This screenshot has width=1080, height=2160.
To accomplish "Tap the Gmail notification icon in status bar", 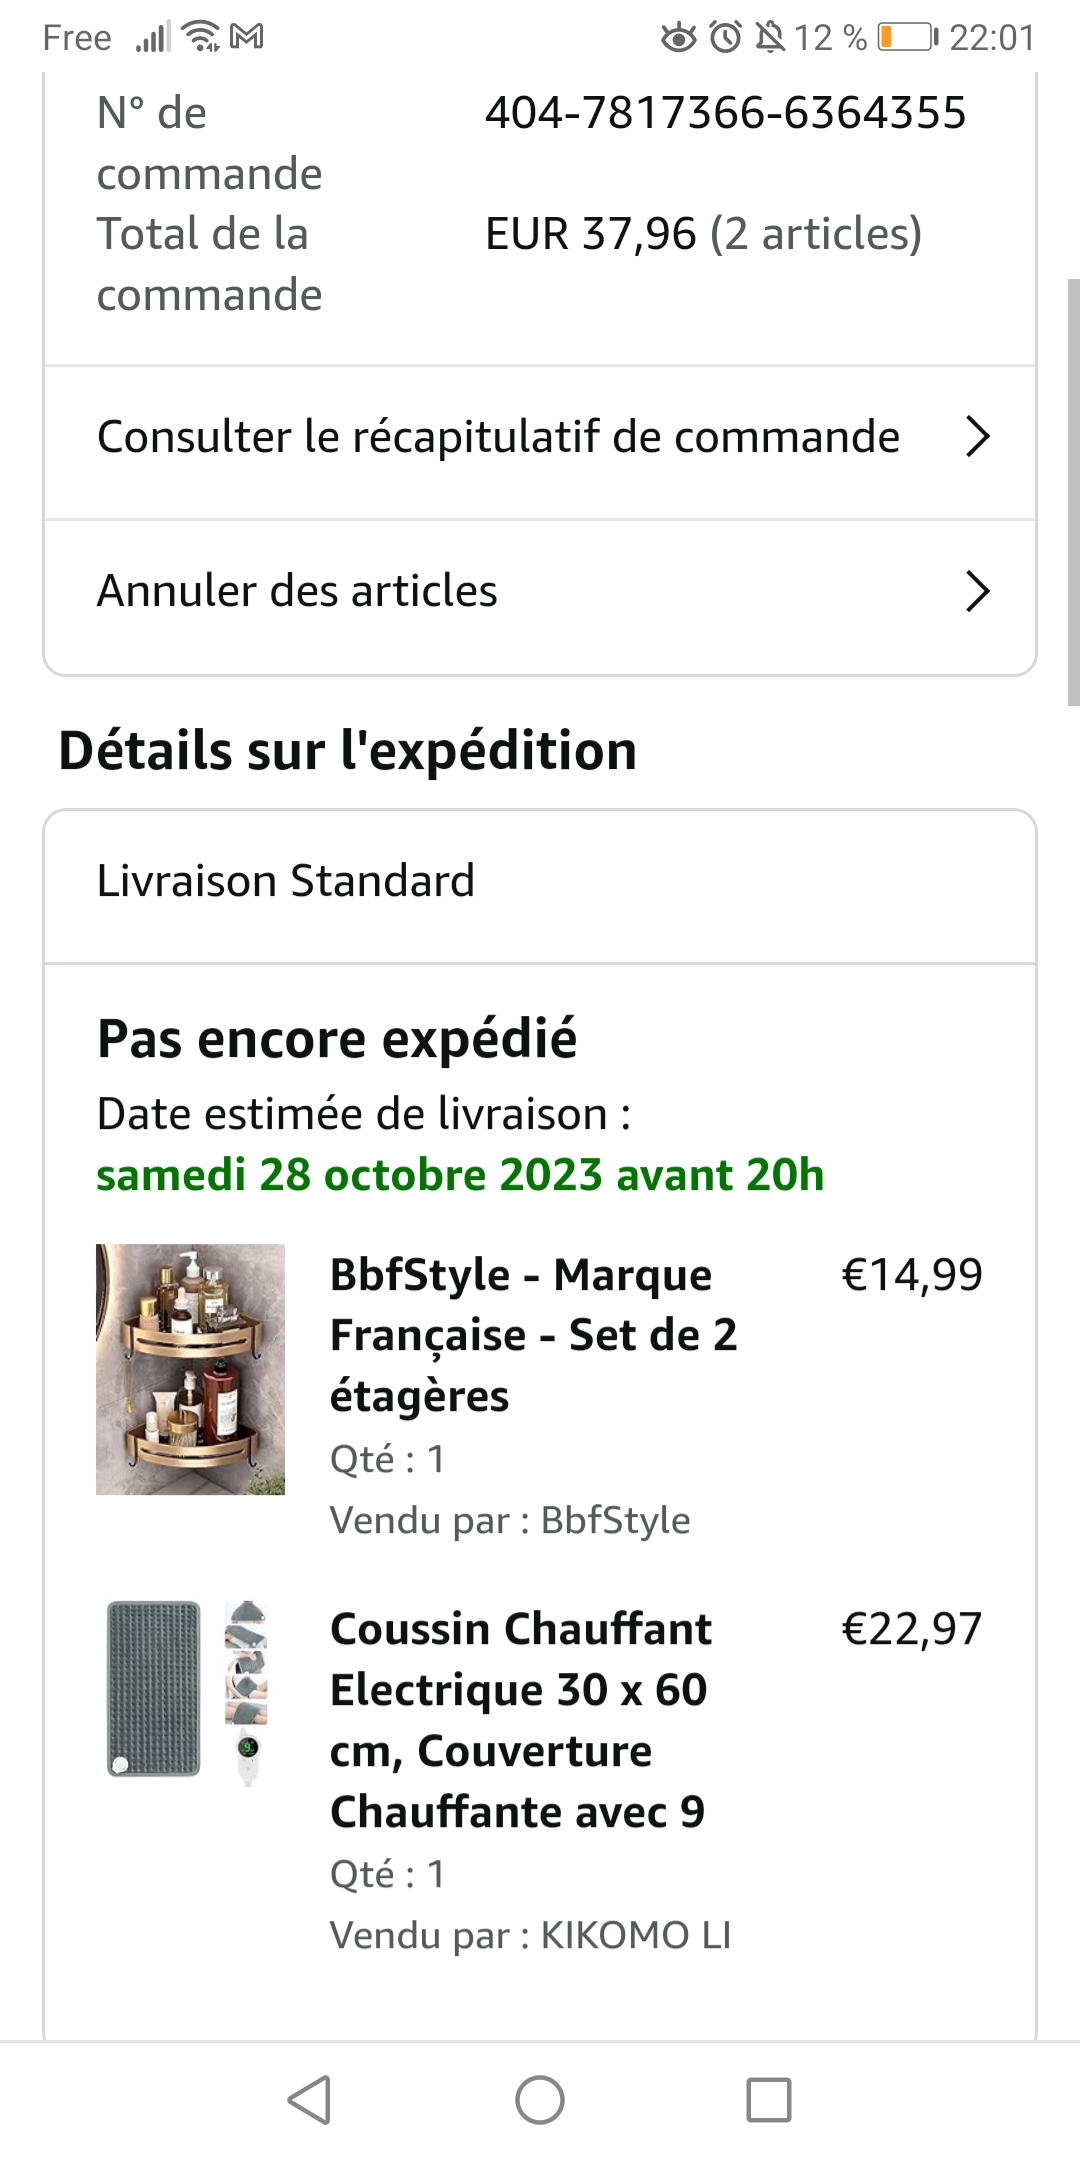I will (247, 37).
